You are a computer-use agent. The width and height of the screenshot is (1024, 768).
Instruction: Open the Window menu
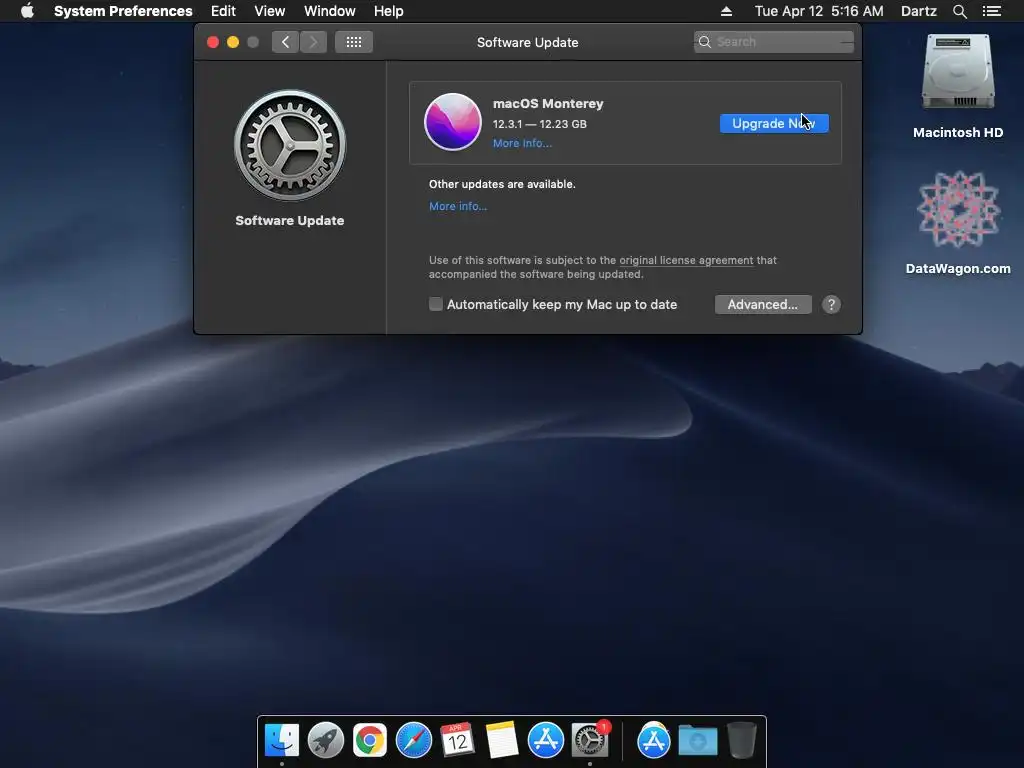[x=329, y=11]
